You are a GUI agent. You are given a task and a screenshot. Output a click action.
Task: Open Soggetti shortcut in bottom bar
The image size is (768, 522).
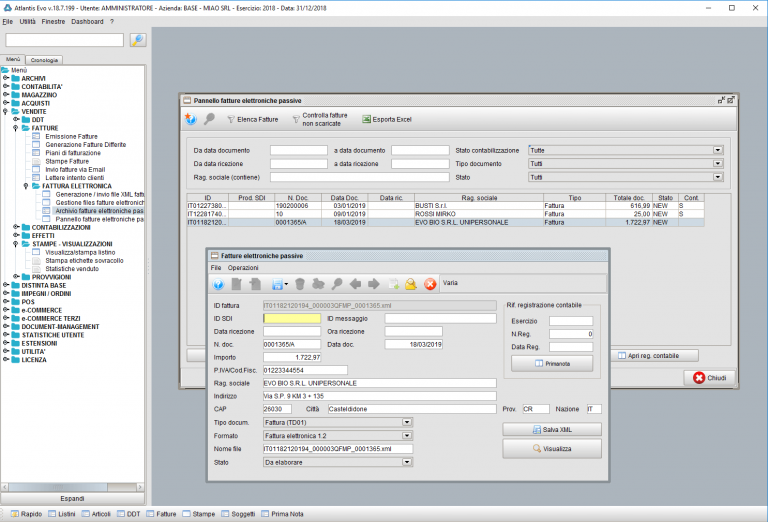pyautogui.click(x=238, y=514)
